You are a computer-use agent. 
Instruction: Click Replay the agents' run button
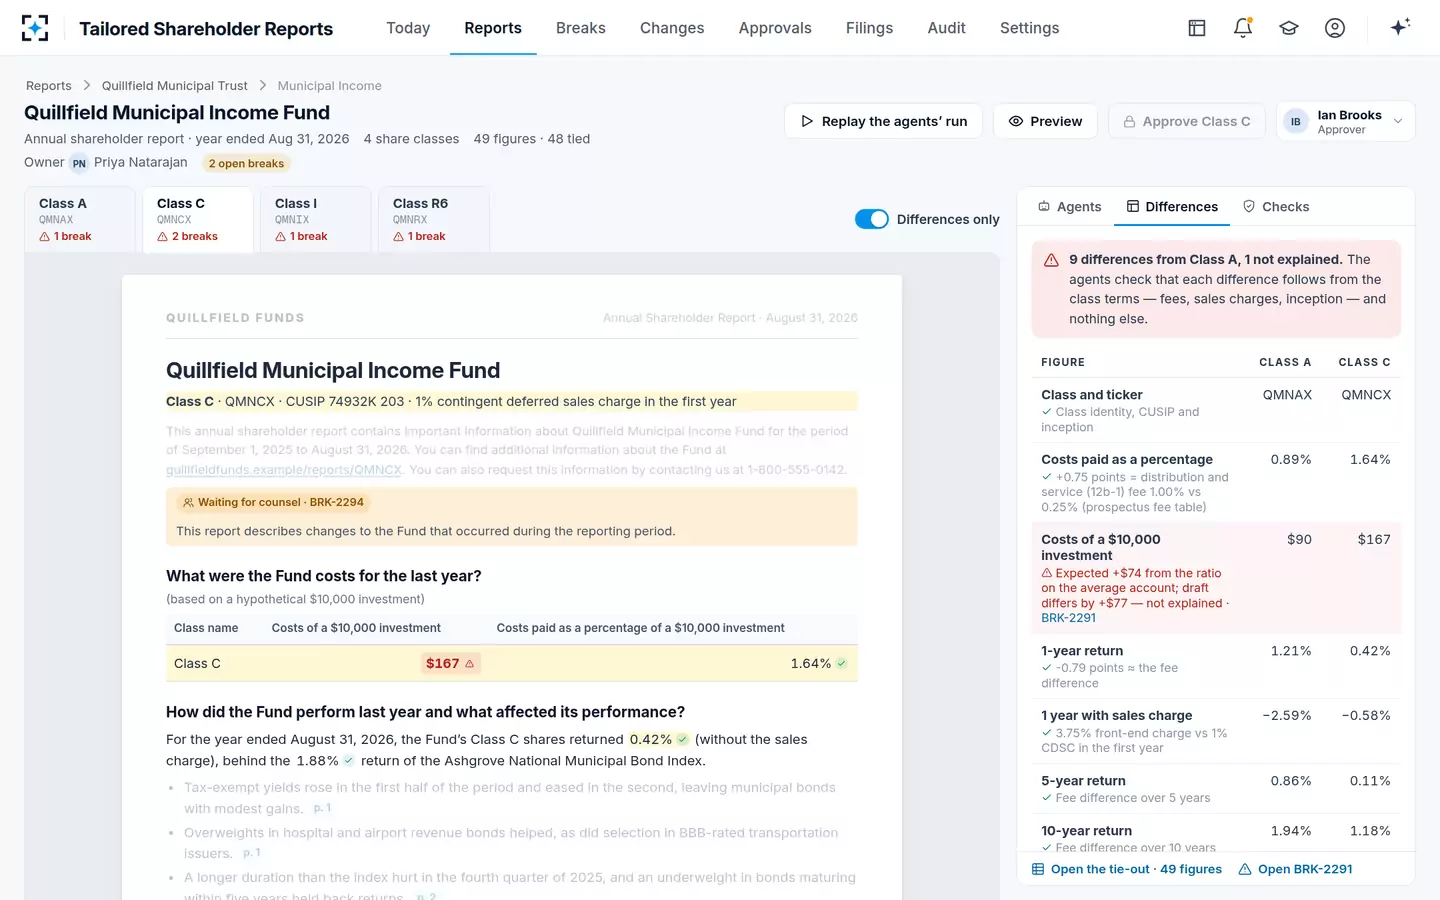[x=883, y=122]
